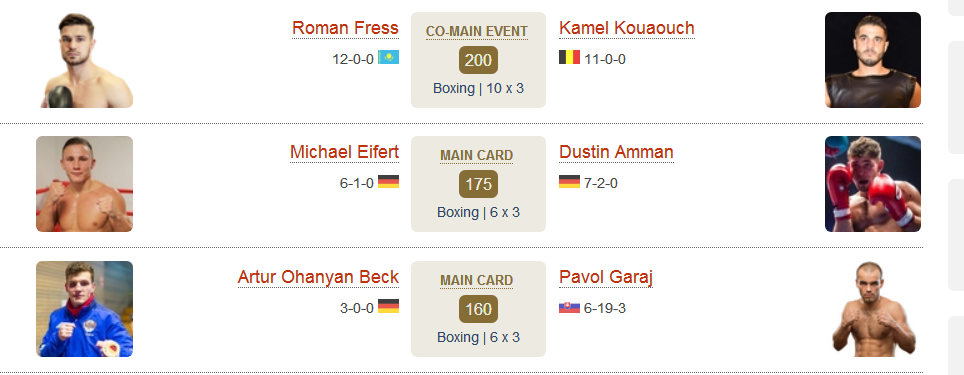Screen dimensions: 964x375
Task: Select the Roman Fress portrait photo
Action: coord(85,60)
